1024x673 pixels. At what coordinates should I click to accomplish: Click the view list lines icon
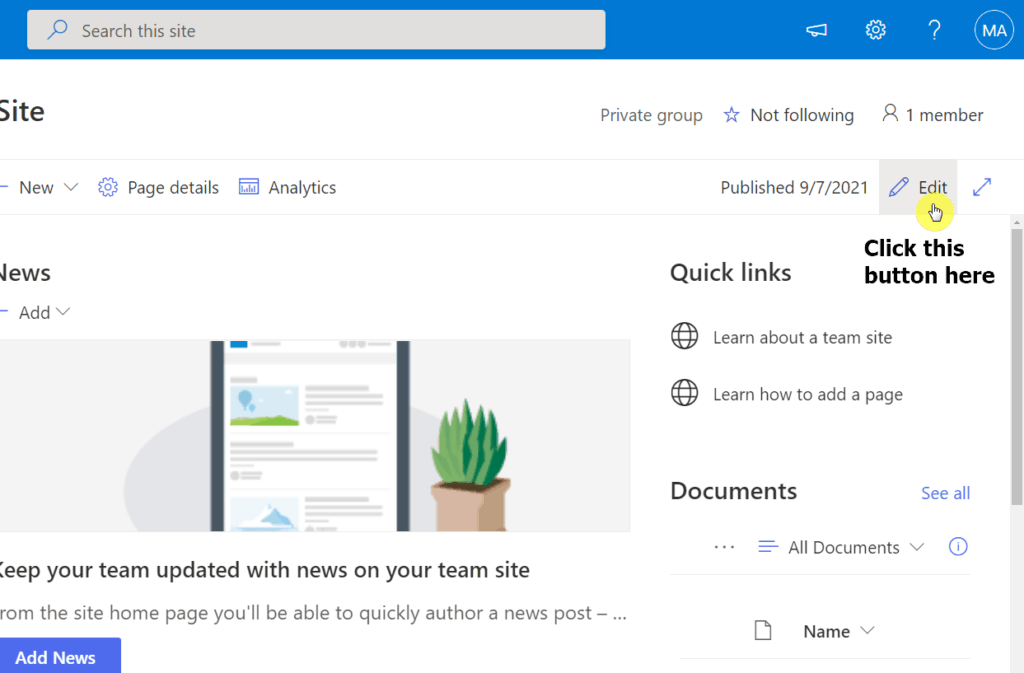[x=768, y=546]
